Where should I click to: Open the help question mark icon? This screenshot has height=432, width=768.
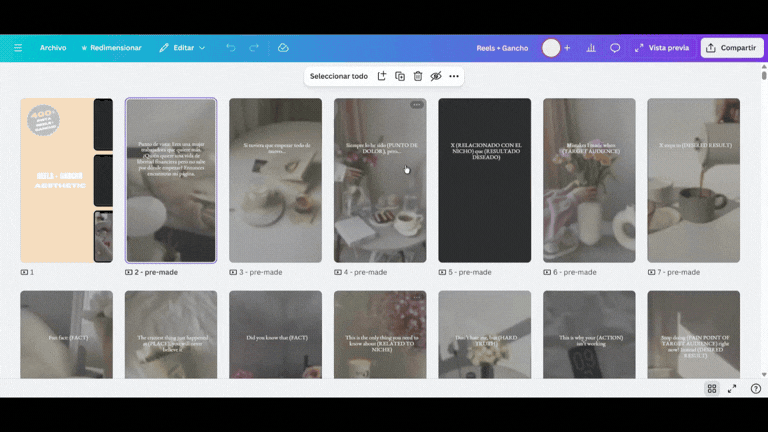(x=755, y=389)
